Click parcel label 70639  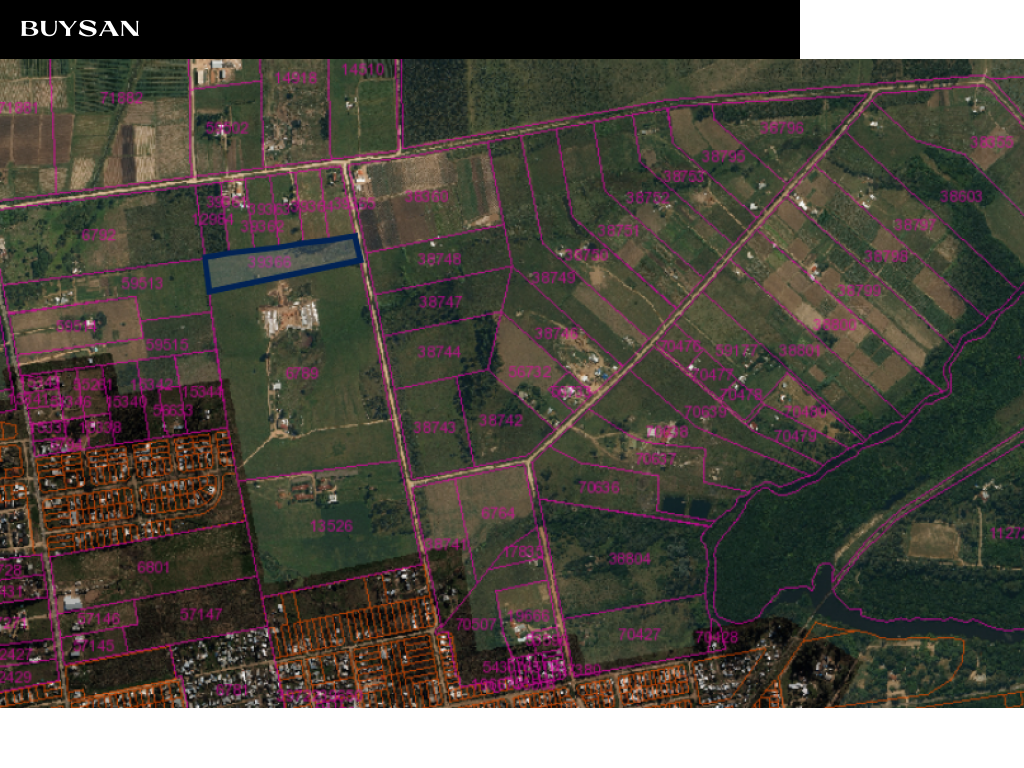705,413
